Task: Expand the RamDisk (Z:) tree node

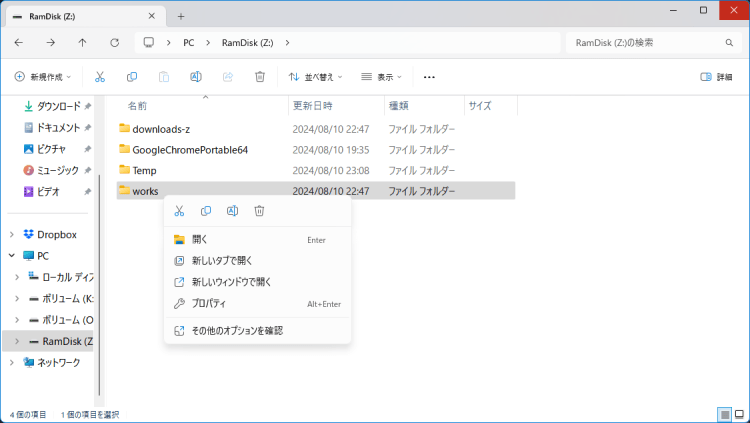Action: pos(17,341)
